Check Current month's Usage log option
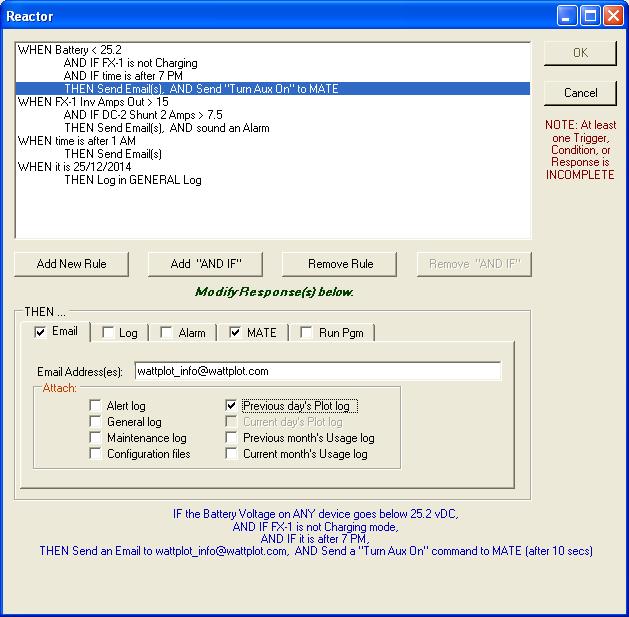Screen dimensions: 629x617 click(232, 454)
